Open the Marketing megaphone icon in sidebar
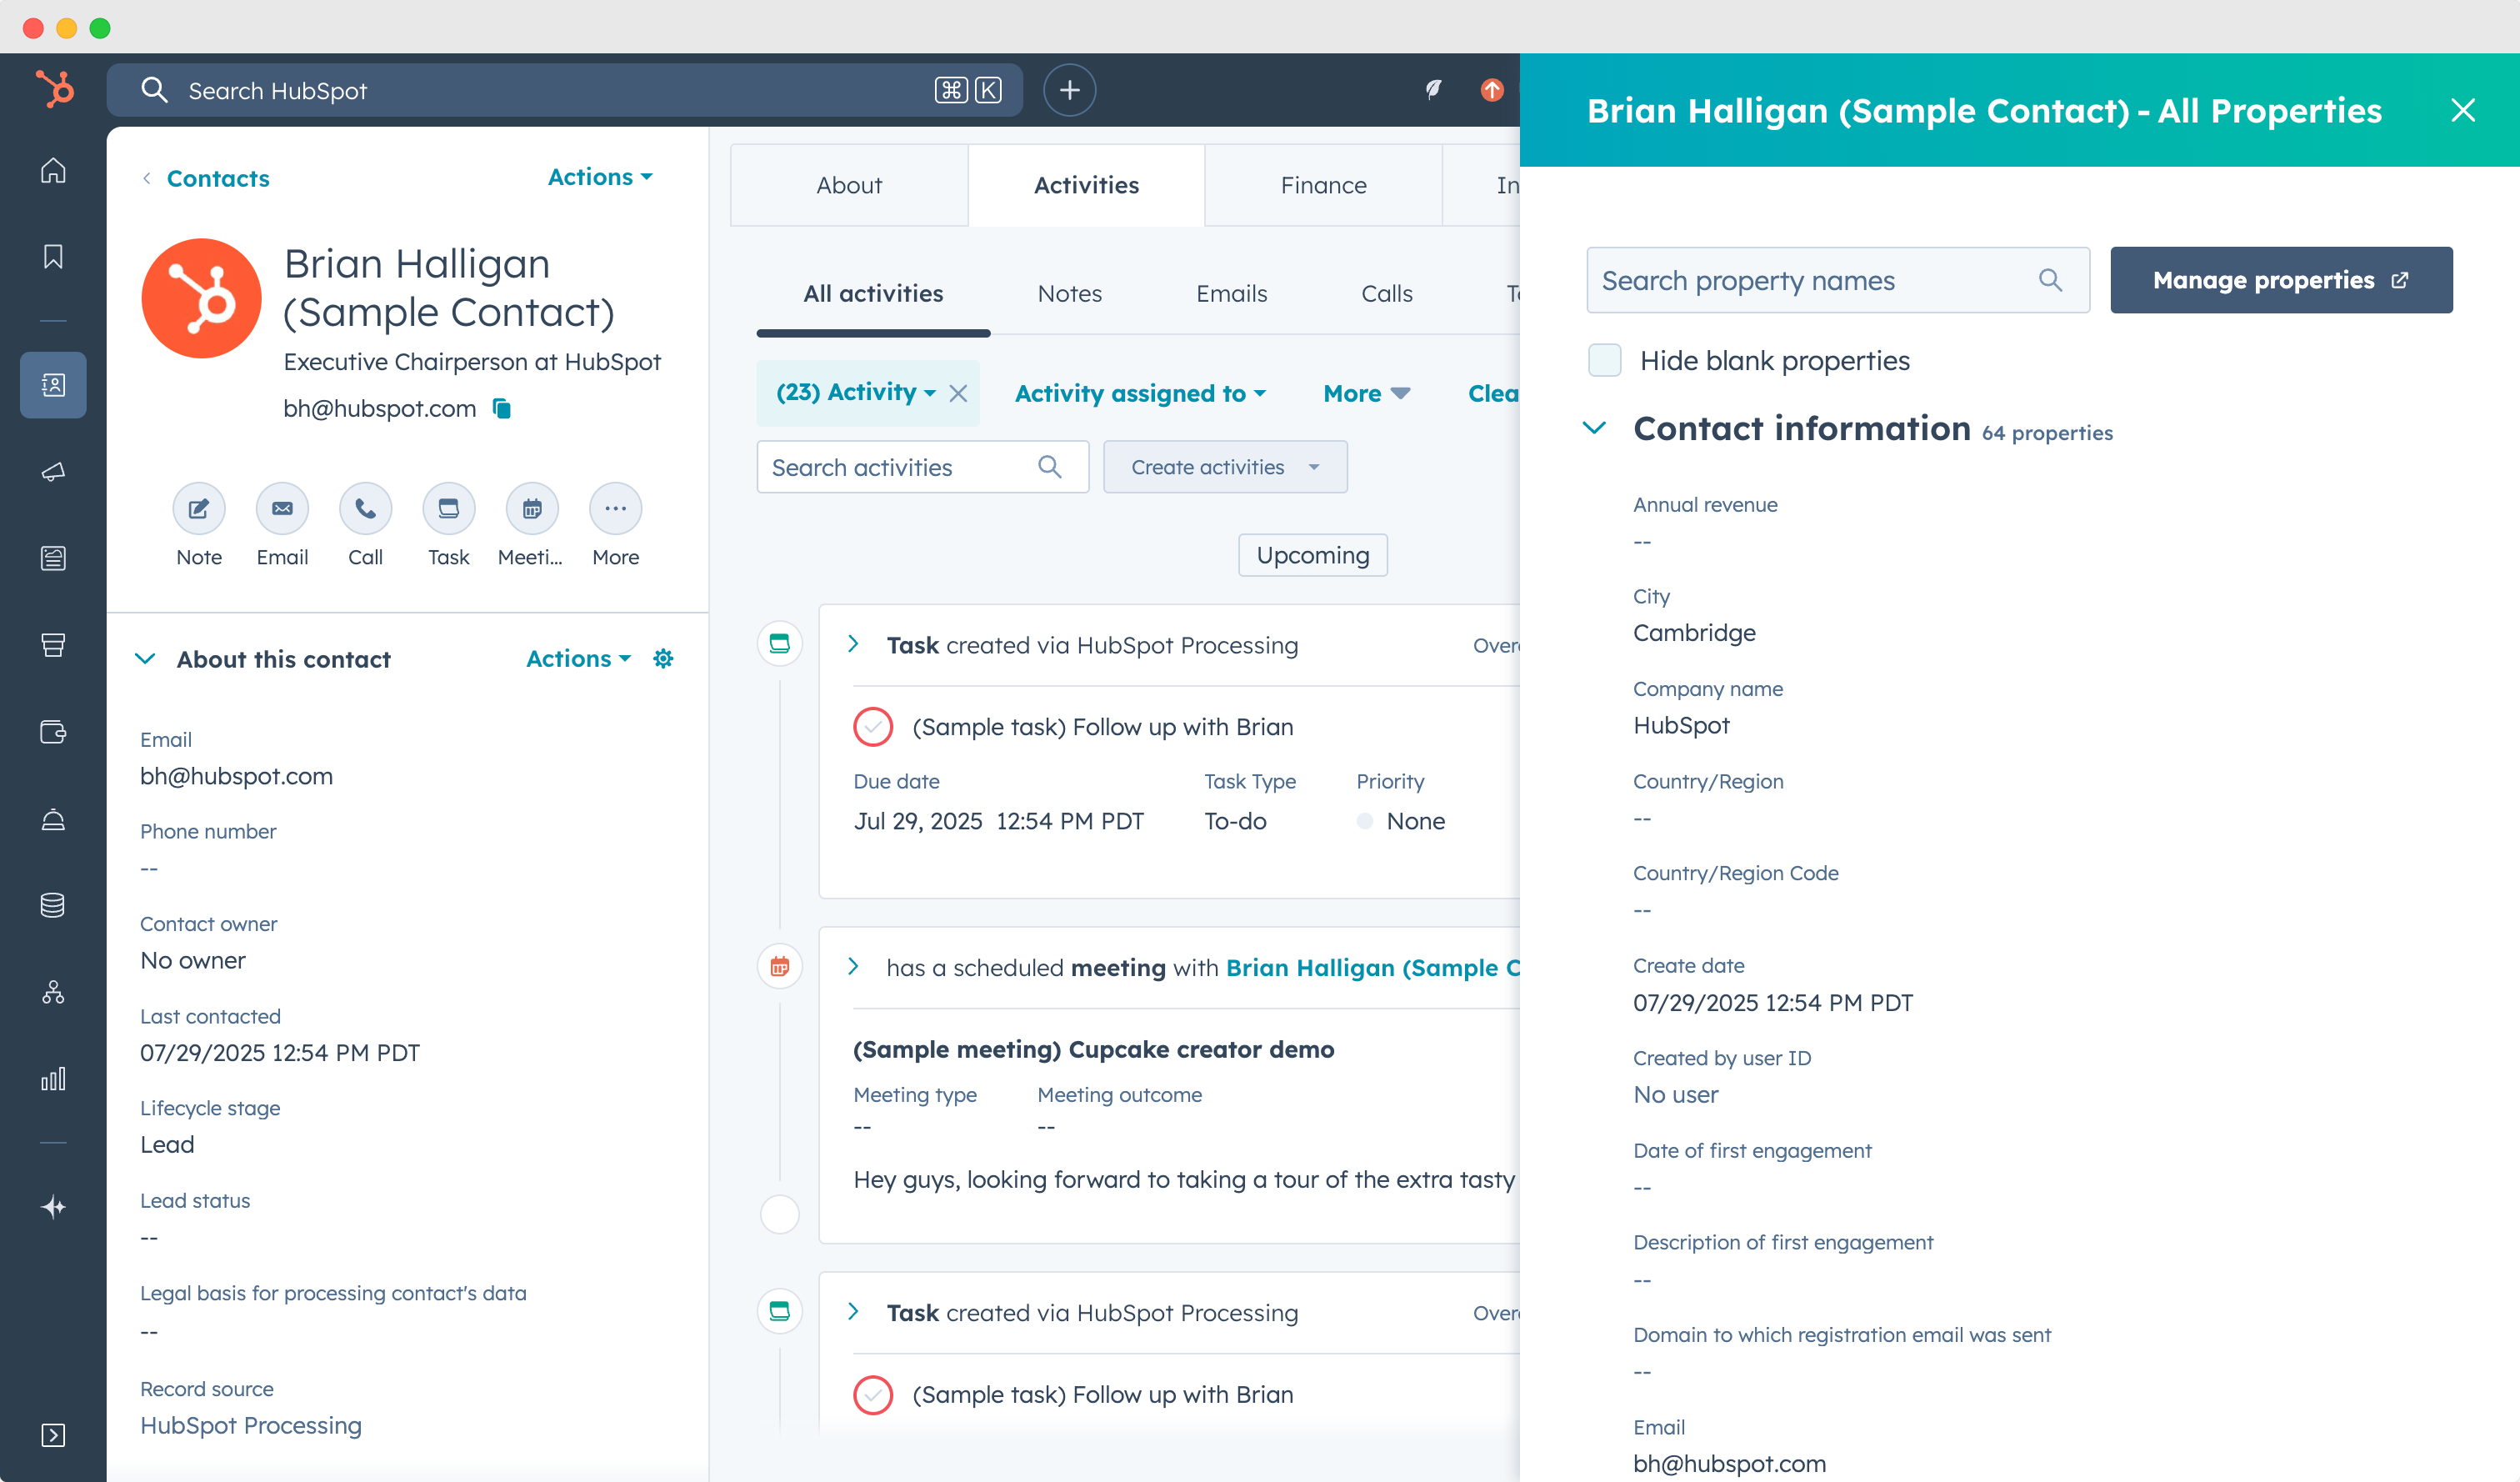Screen dimensions: 2520x1482 pos(53,471)
